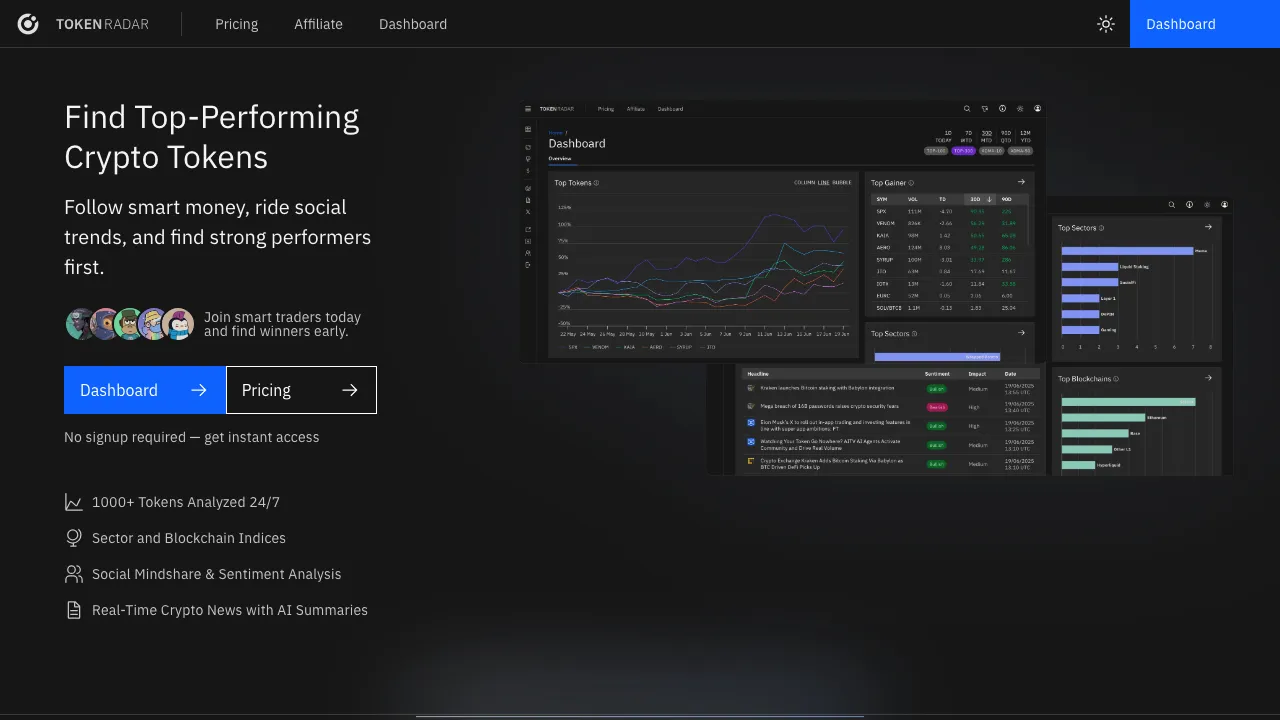Screen dimensions: 1280x720
Task: Switch the Top Tokens chart to COLUMN view
Action: [x=805, y=183]
